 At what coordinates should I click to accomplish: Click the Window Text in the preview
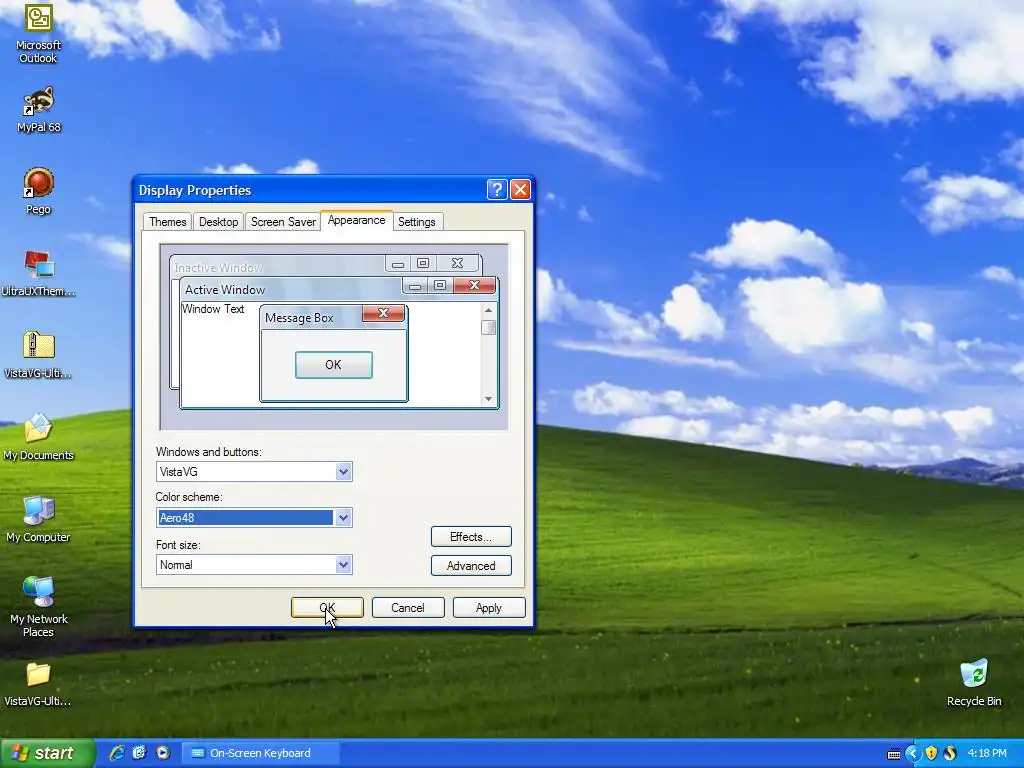[x=213, y=309]
